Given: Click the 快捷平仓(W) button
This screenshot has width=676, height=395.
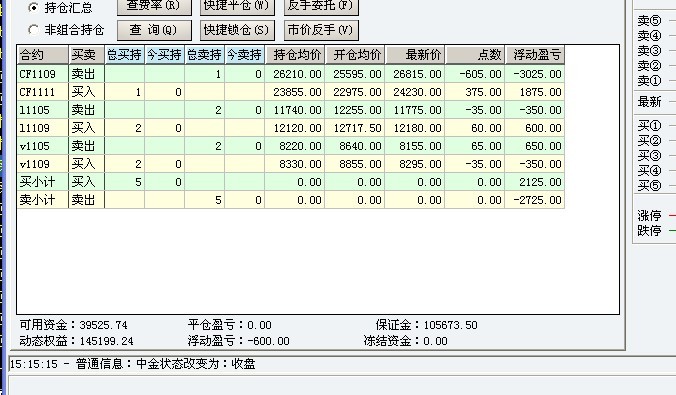Looking at the screenshot, I should click(237, 6).
